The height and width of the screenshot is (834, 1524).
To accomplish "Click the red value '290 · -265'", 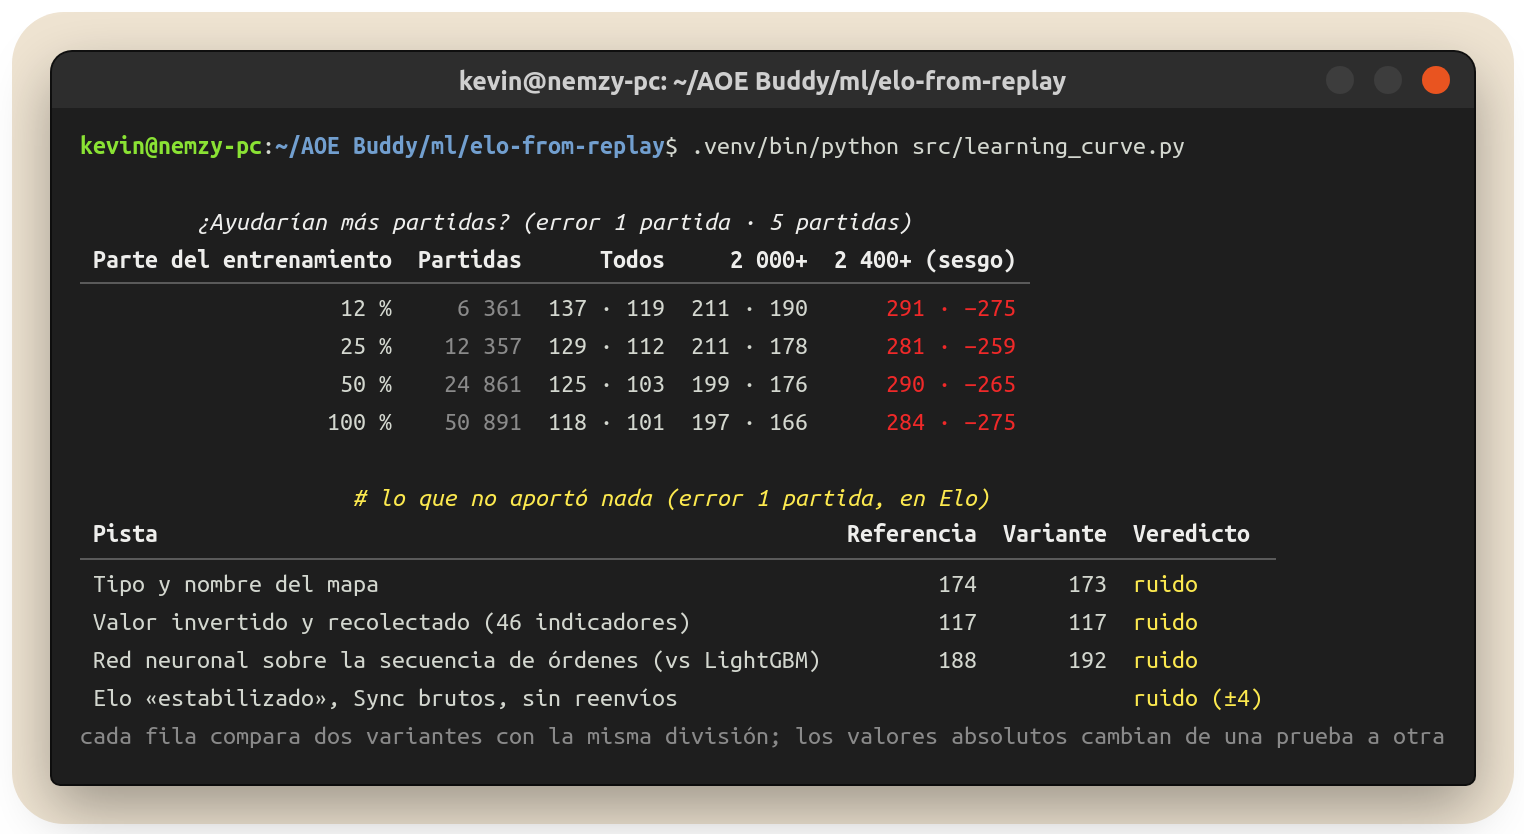I will 951,384.
